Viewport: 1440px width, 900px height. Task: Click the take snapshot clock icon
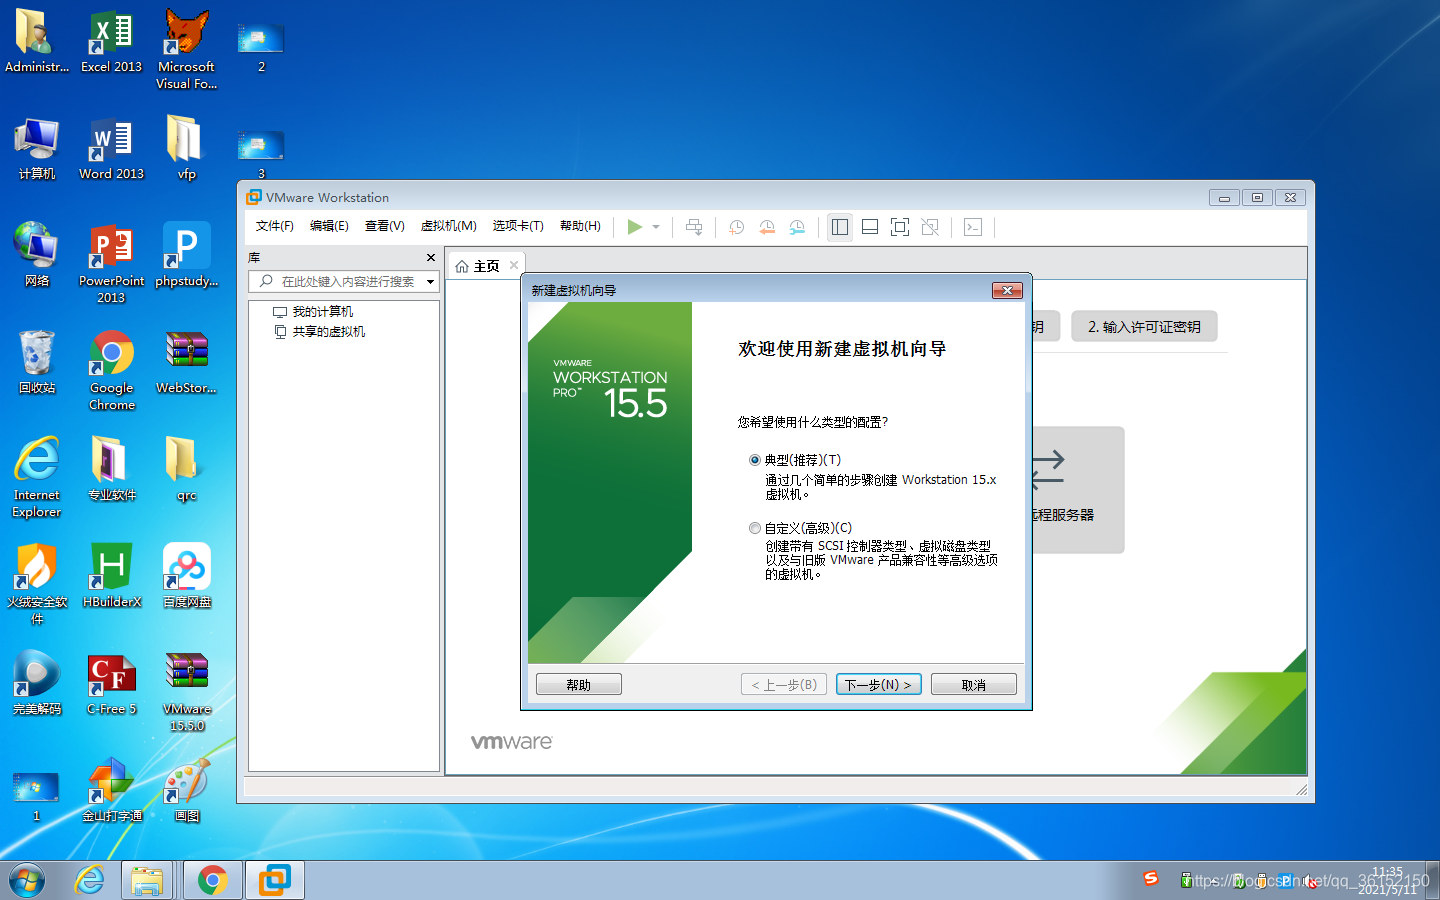pyautogui.click(x=736, y=227)
